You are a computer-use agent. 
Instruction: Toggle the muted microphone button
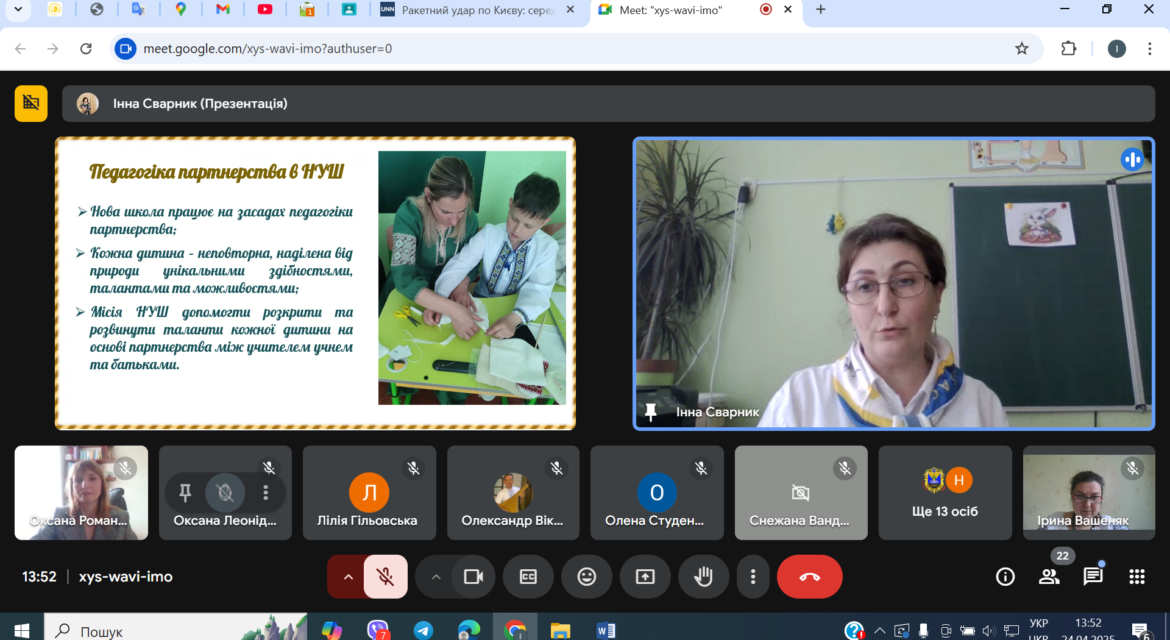click(386, 577)
